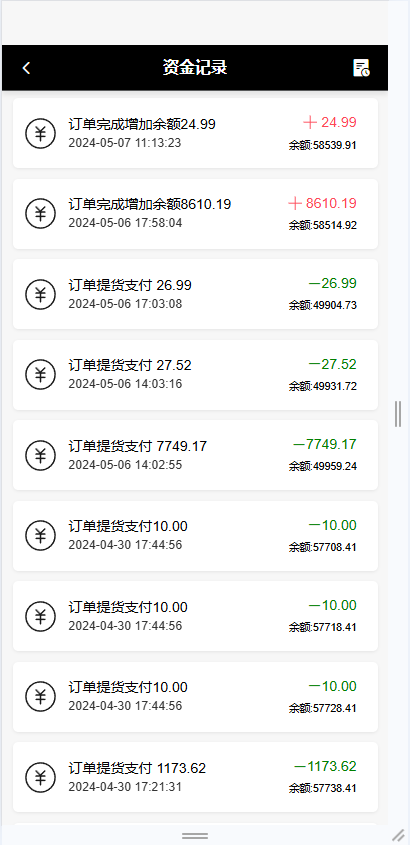Image resolution: width=410 pixels, height=845 pixels.
Task: Open record dated 2024-05-07 11:13:23
Action: coord(196,133)
